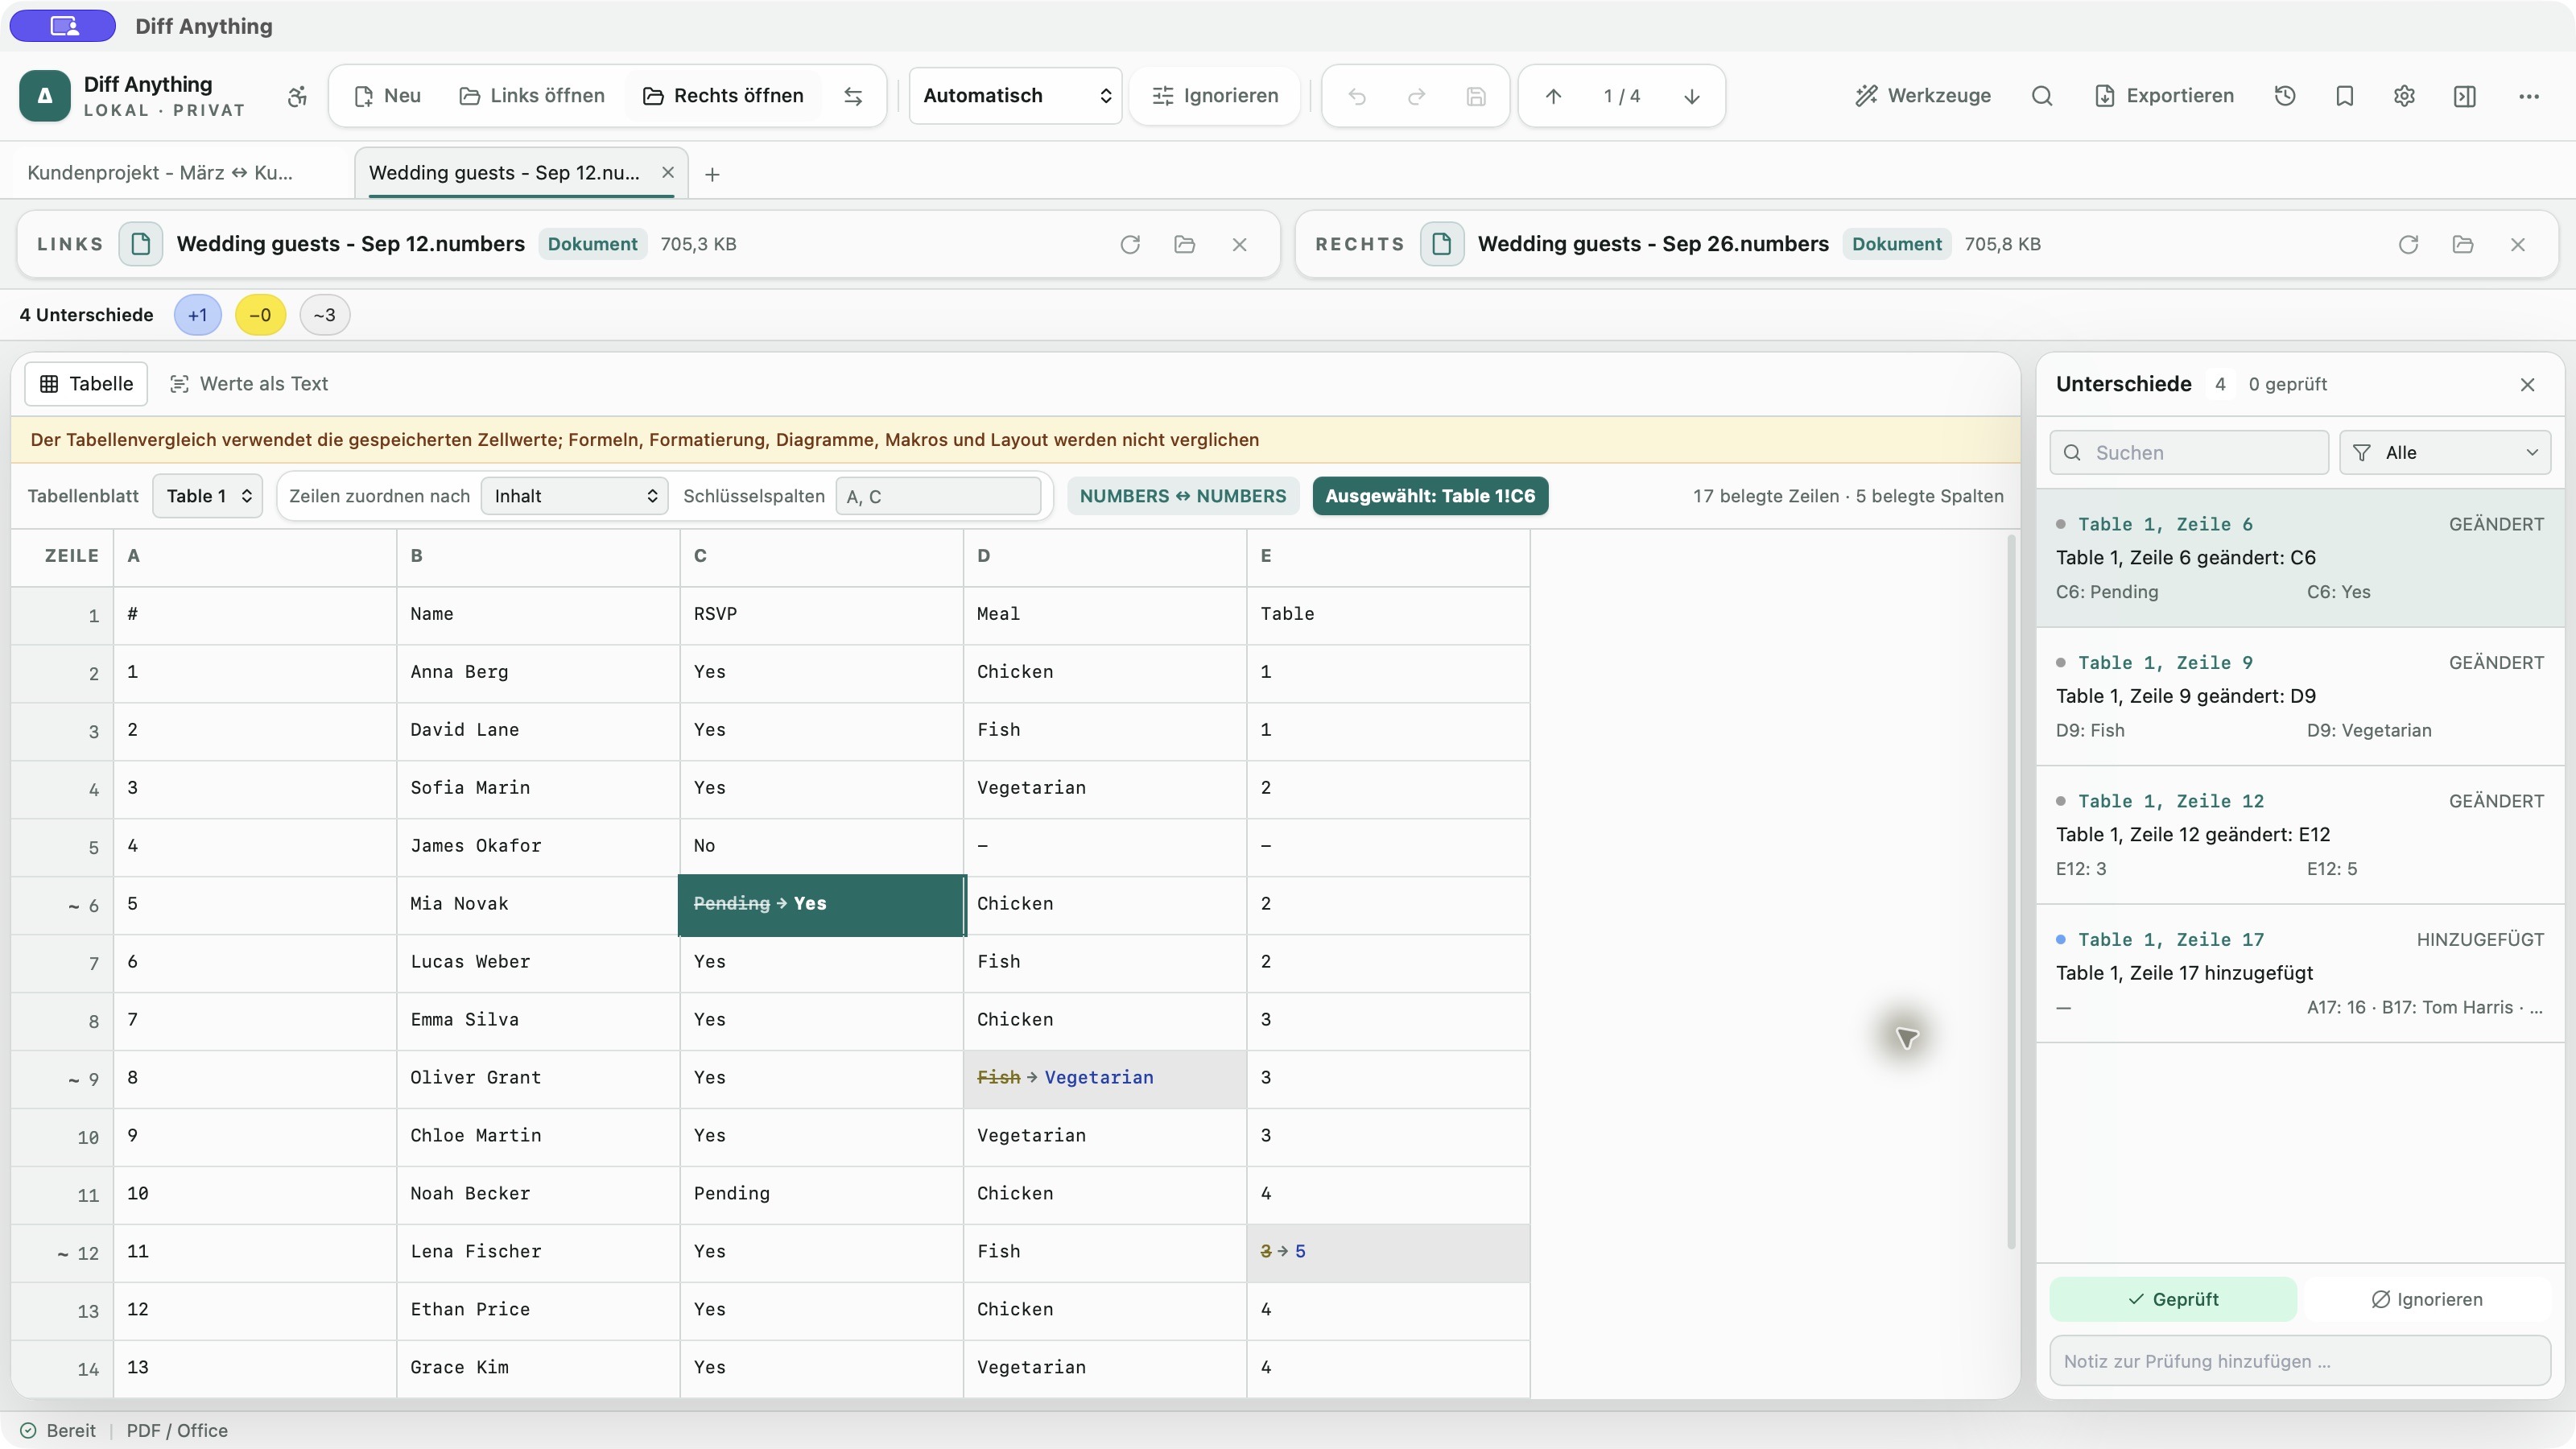Toggle the ~3 changed differences filter

tap(325, 315)
